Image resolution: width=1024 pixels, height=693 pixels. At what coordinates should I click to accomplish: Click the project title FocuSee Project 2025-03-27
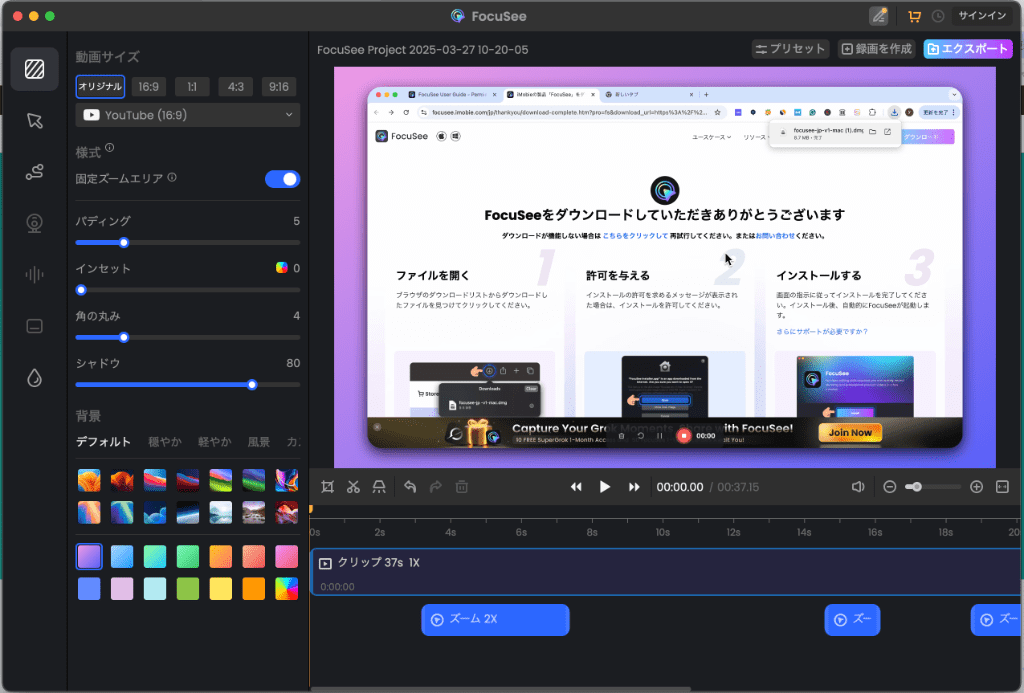coord(423,50)
